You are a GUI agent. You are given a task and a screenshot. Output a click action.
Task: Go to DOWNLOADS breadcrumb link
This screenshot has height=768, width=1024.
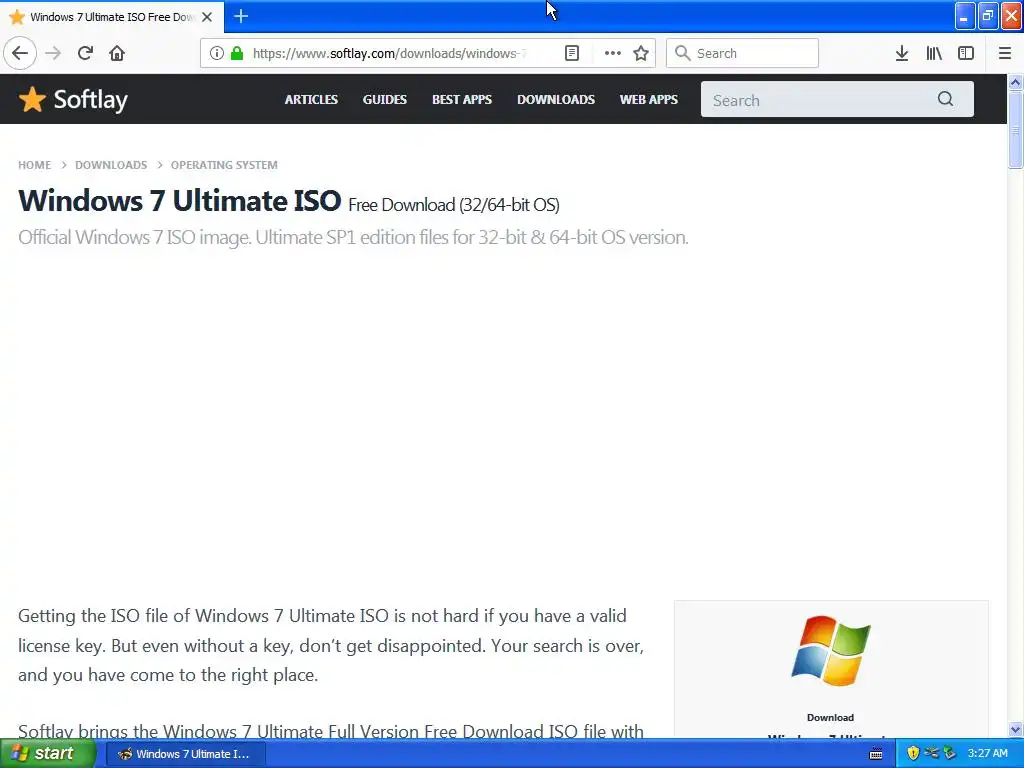111,165
